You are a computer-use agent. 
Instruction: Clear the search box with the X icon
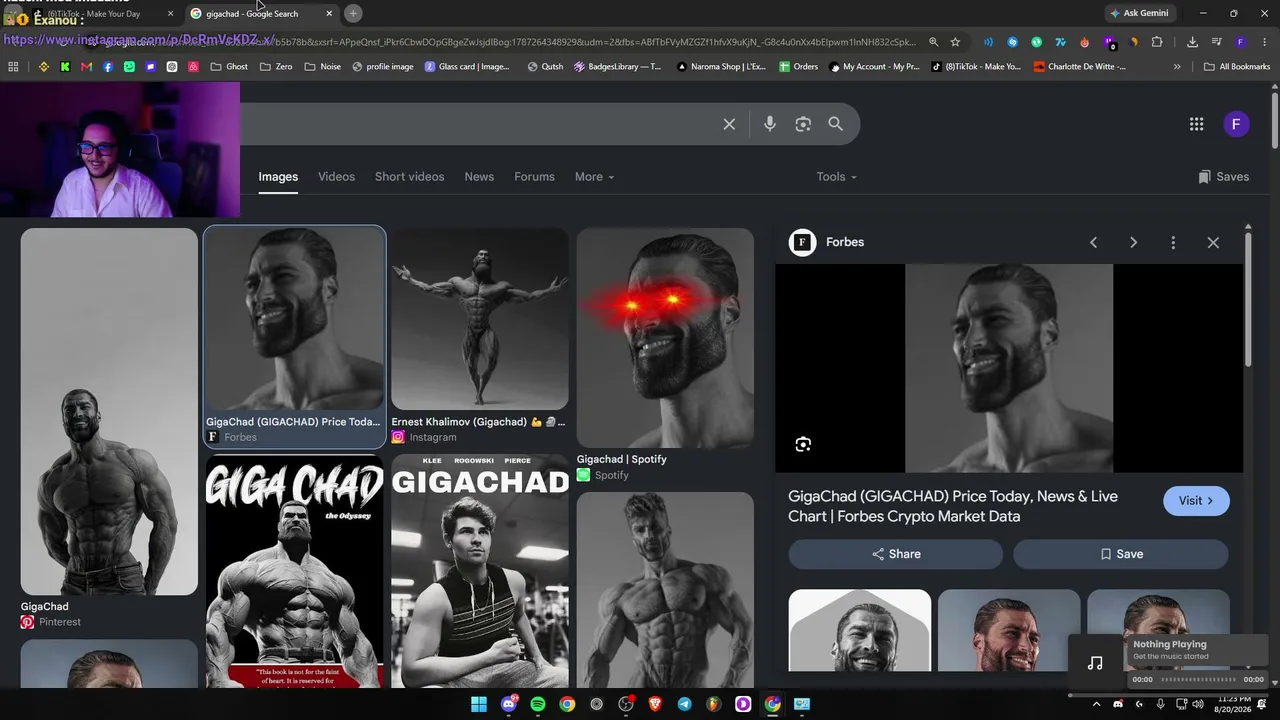click(729, 124)
